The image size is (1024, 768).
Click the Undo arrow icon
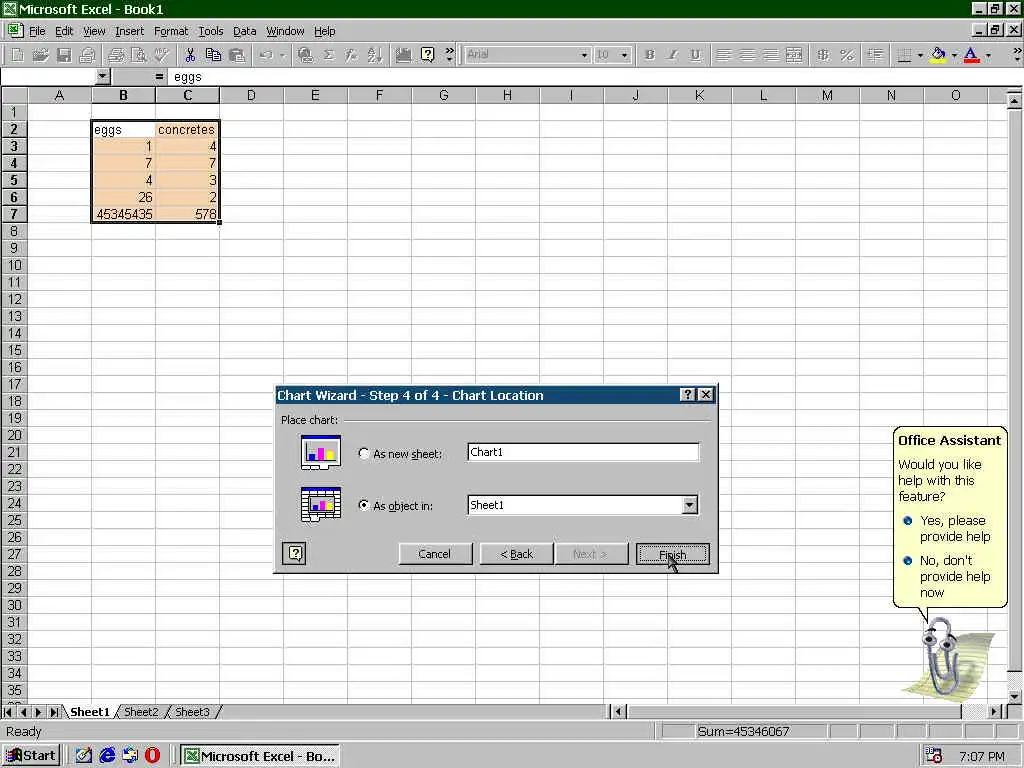266,56
